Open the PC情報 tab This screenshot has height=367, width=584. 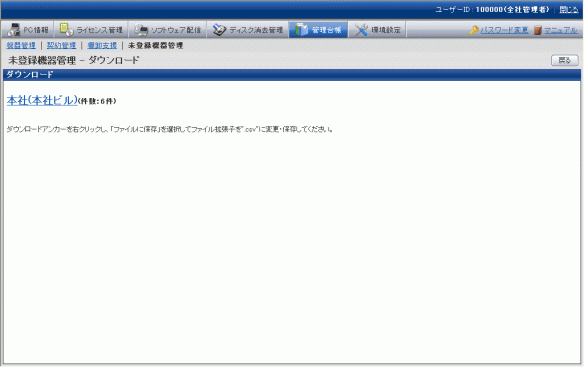tap(28, 30)
